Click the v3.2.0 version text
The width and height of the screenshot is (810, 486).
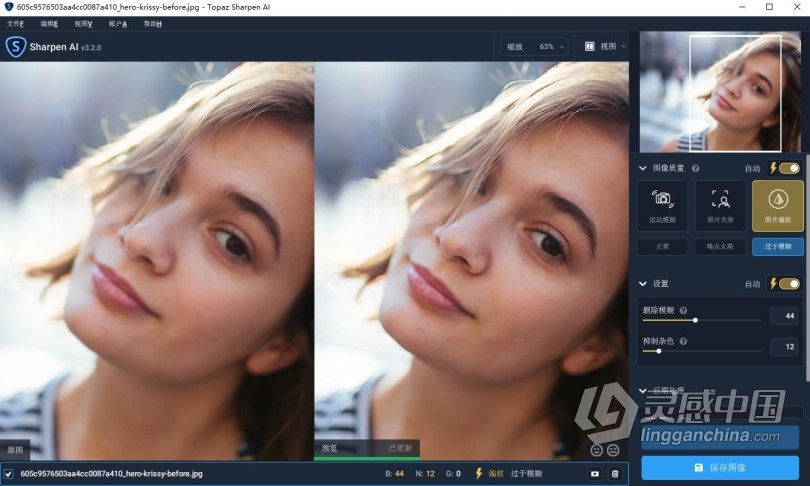pyautogui.click(x=91, y=48)
